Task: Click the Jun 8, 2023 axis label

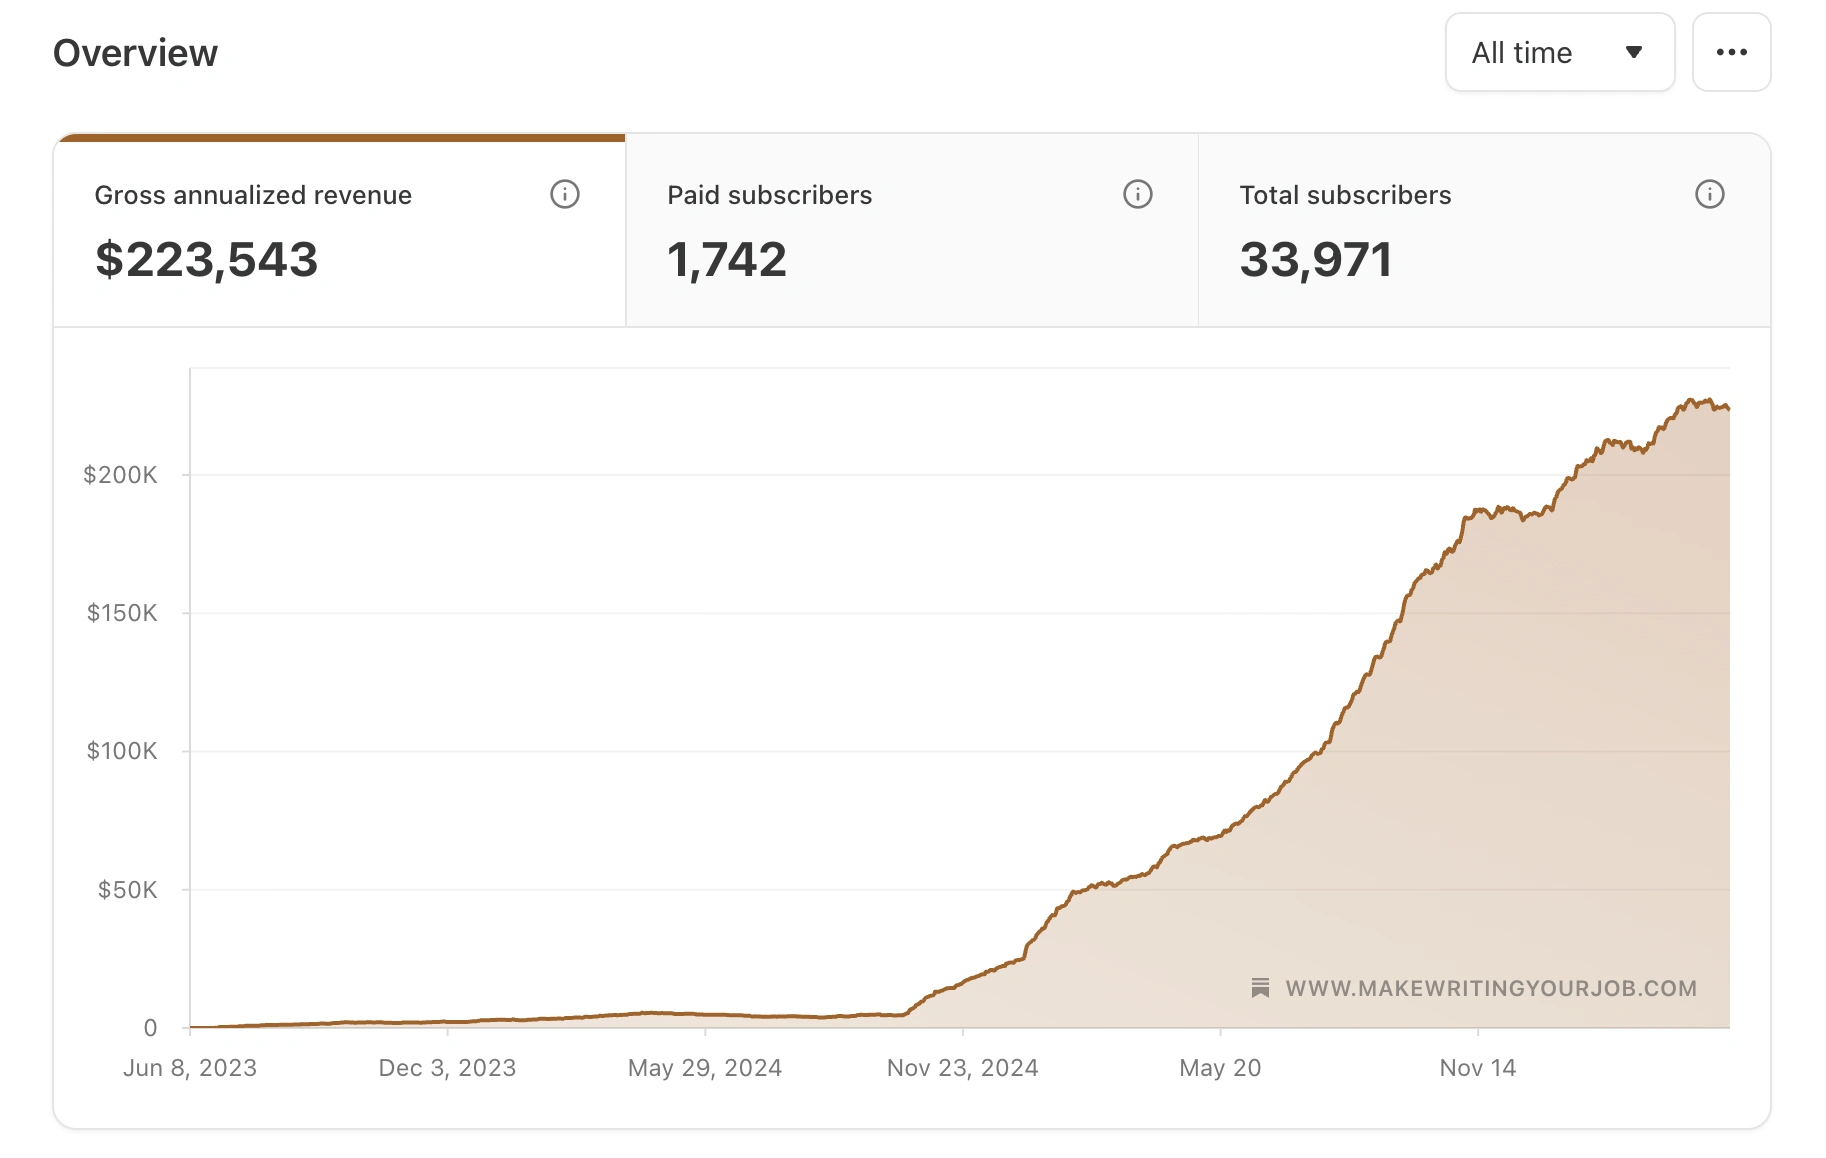Action: [x=190, y=1068]
